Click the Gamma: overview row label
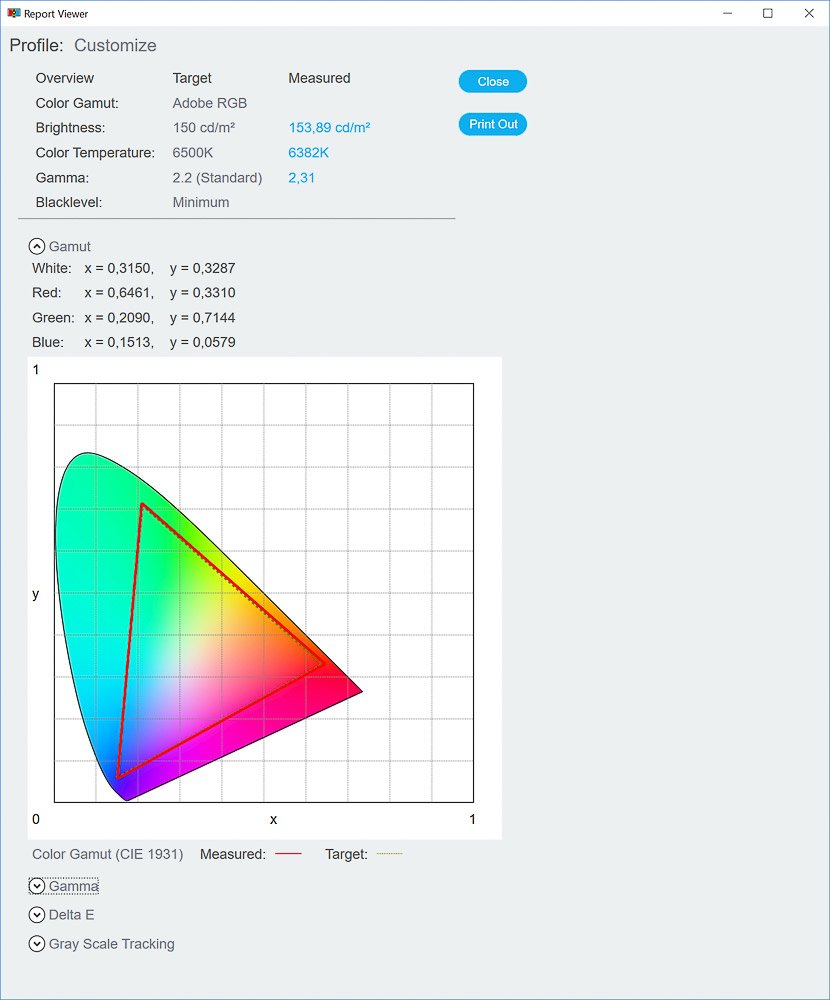 pyautogui.click(x=62, y=178)
